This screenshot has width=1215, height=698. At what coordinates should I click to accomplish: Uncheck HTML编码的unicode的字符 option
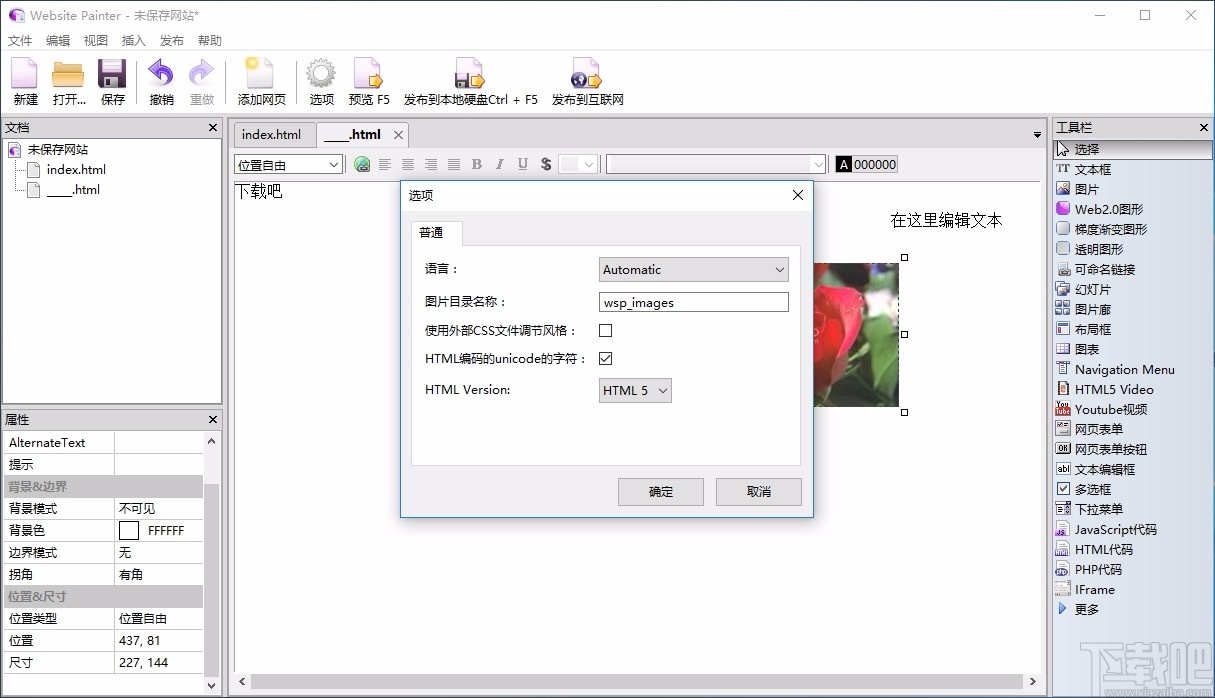coord(605,358)
